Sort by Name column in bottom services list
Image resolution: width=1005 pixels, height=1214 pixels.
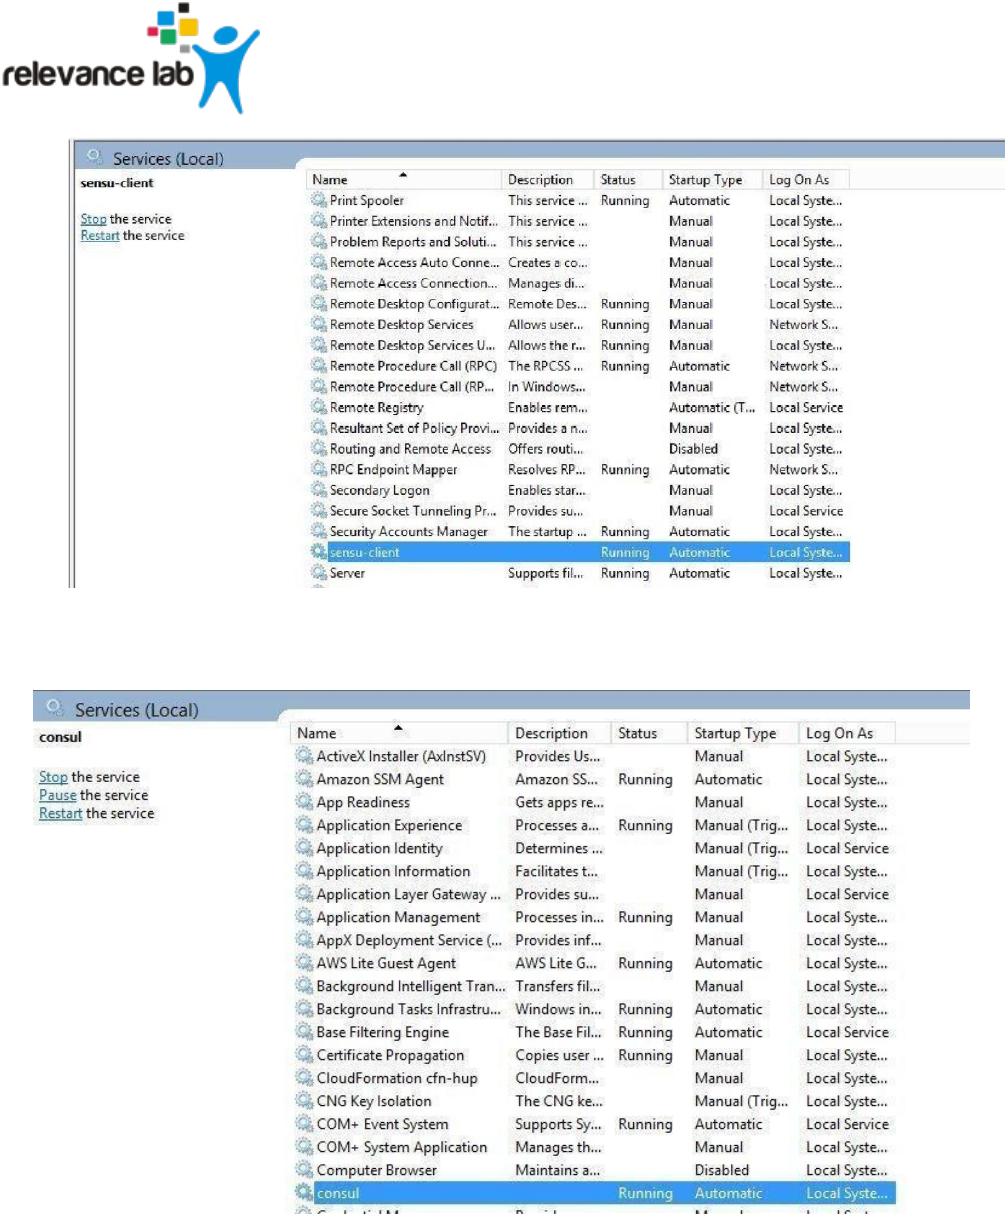click(x=399, y=733)
